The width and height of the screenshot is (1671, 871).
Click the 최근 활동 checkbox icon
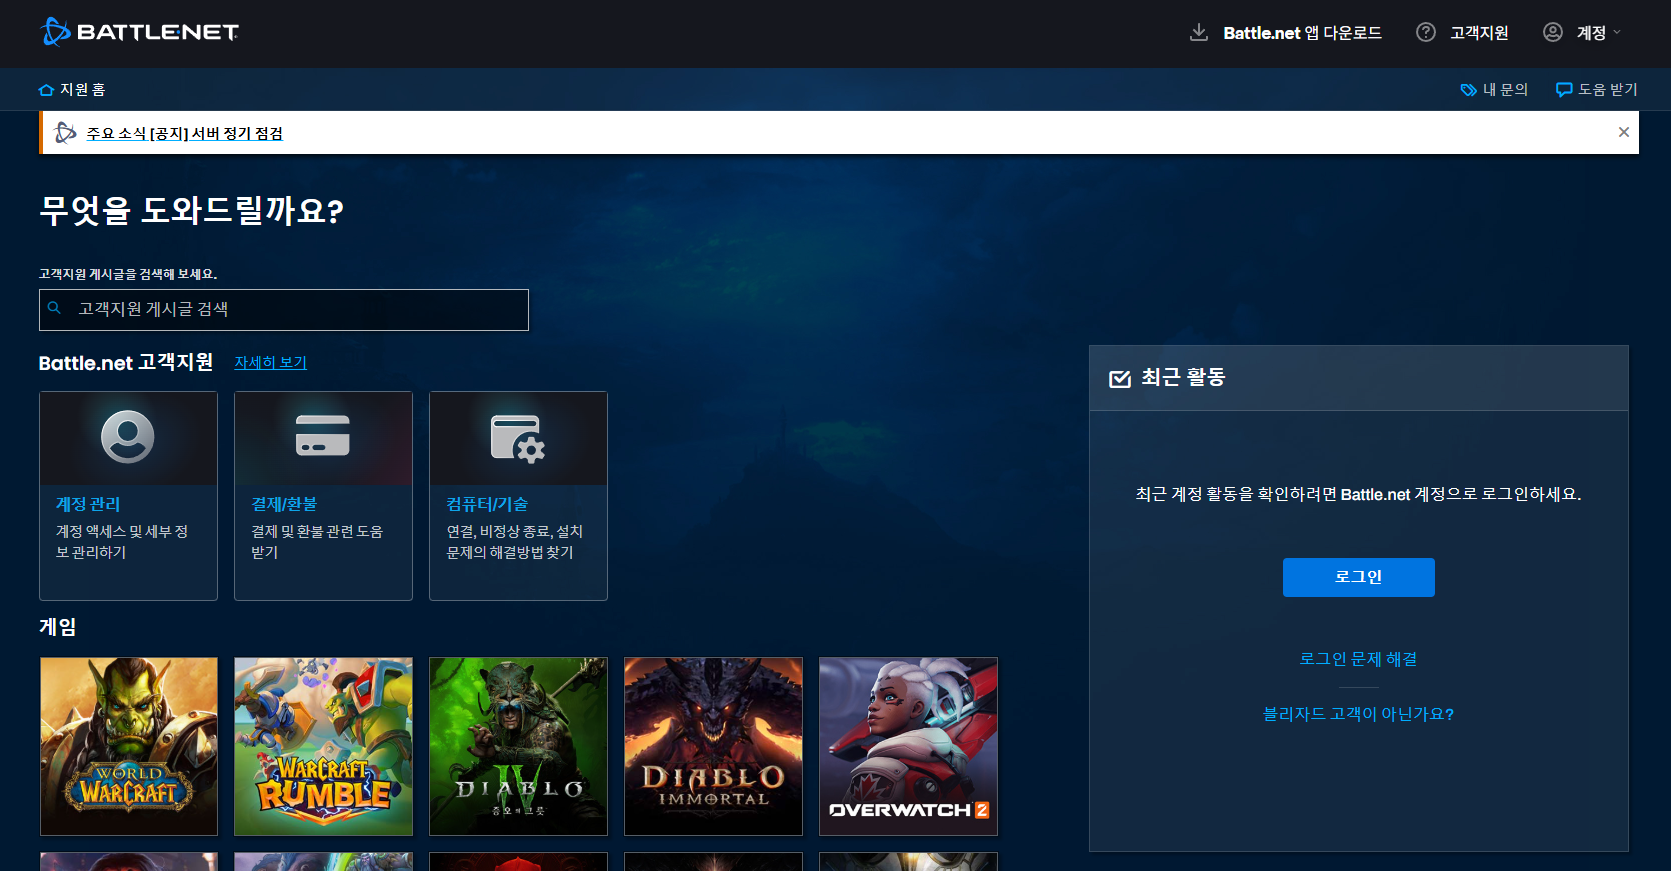(x=1120, y=378)
